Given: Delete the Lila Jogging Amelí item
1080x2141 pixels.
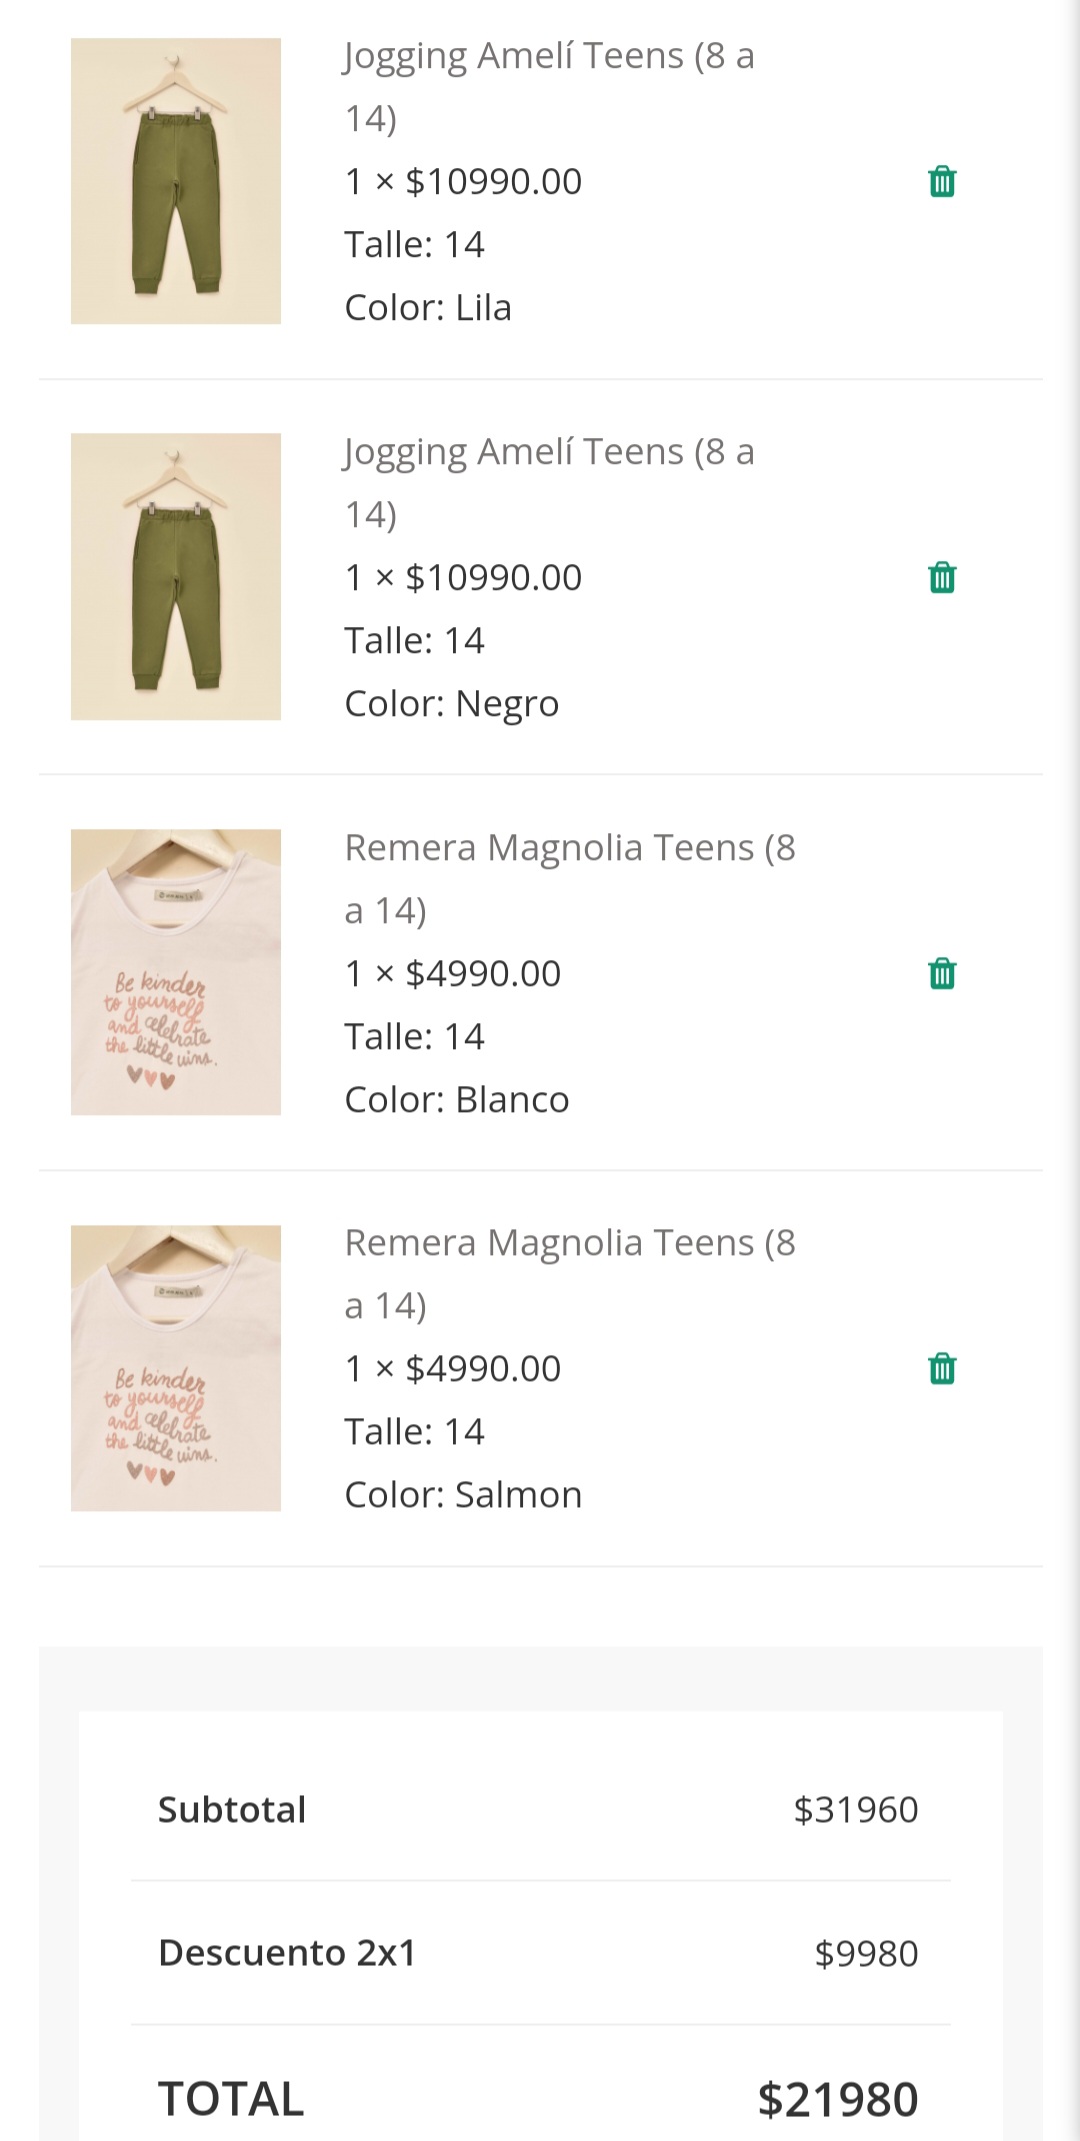Looking at the screenshot, I should (942, 182).
